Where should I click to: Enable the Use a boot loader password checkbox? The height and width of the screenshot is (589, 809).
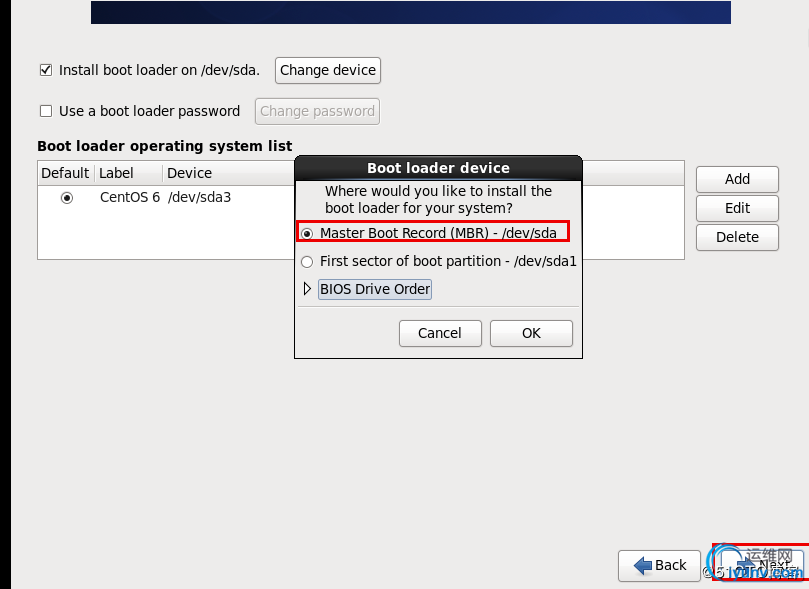point(45,111)
